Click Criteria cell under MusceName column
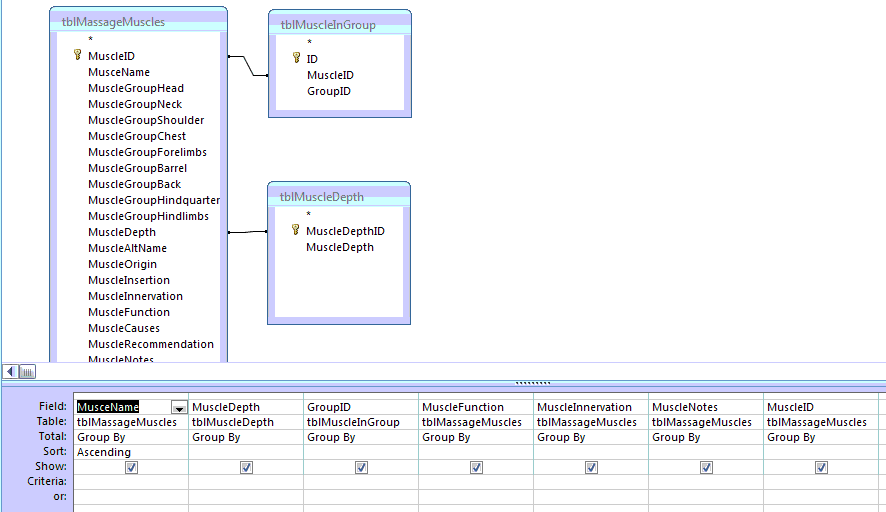The image size is (886, 512). click(131, 481)
